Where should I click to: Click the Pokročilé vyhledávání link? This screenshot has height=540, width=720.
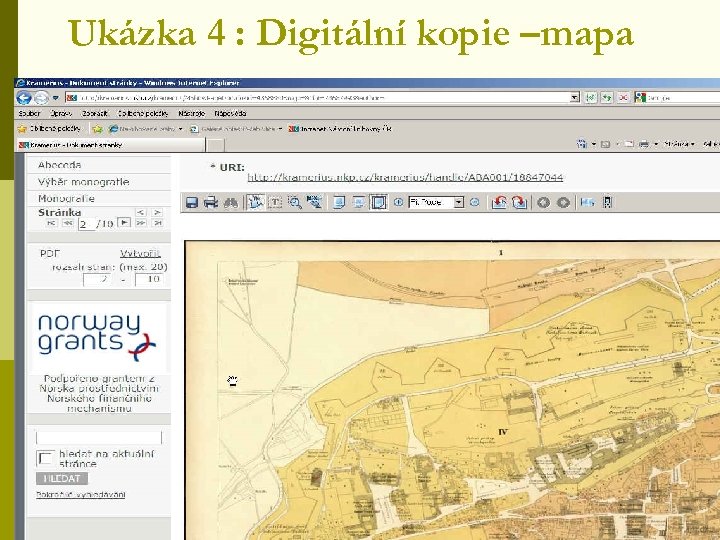[x=81, y=495]
